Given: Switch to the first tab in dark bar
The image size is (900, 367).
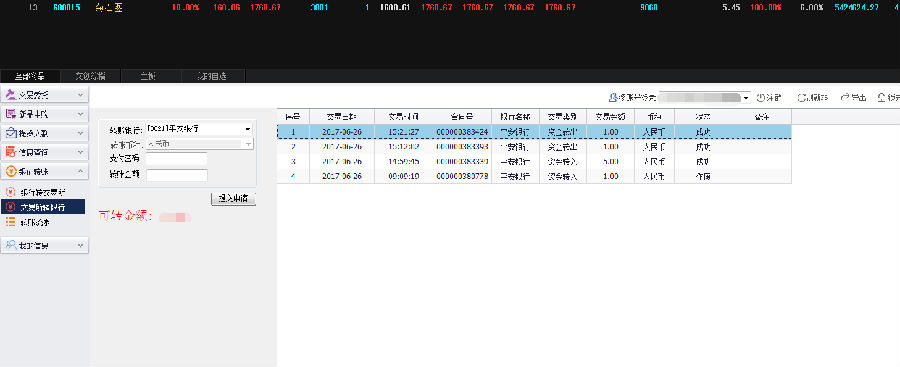Looking at the screenshot, I should (x=29, y=76).
